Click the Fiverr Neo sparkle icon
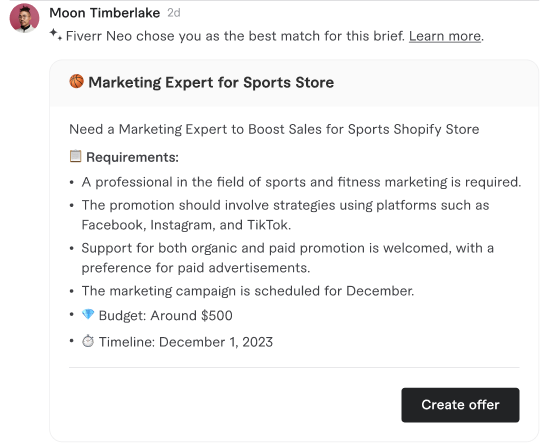This screenshot has height=446, width=548. [x=55, y=34]
